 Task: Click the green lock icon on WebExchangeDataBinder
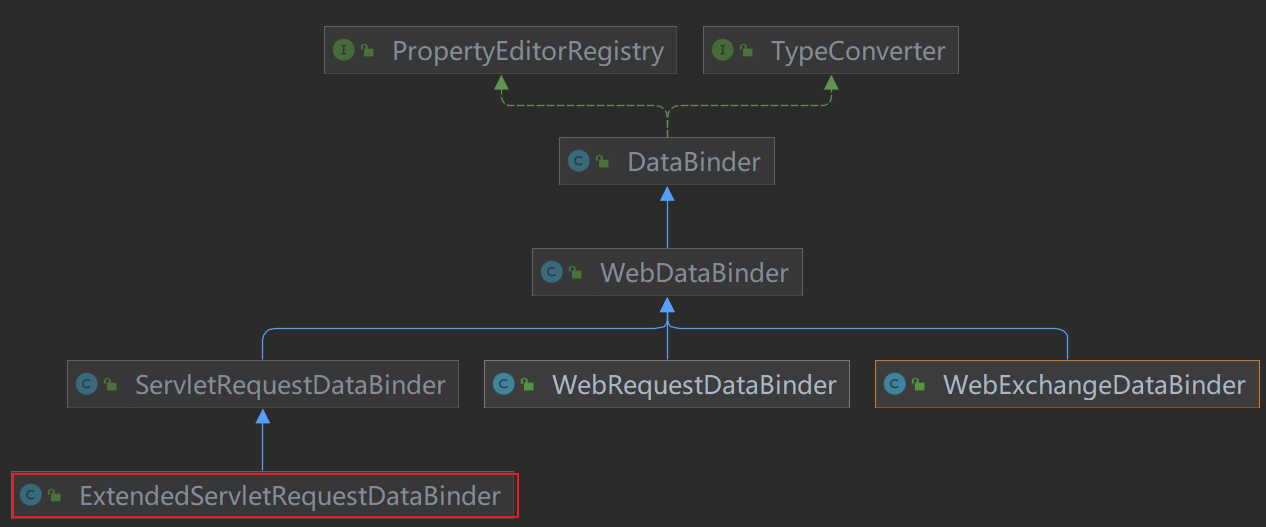coord(918,385)
